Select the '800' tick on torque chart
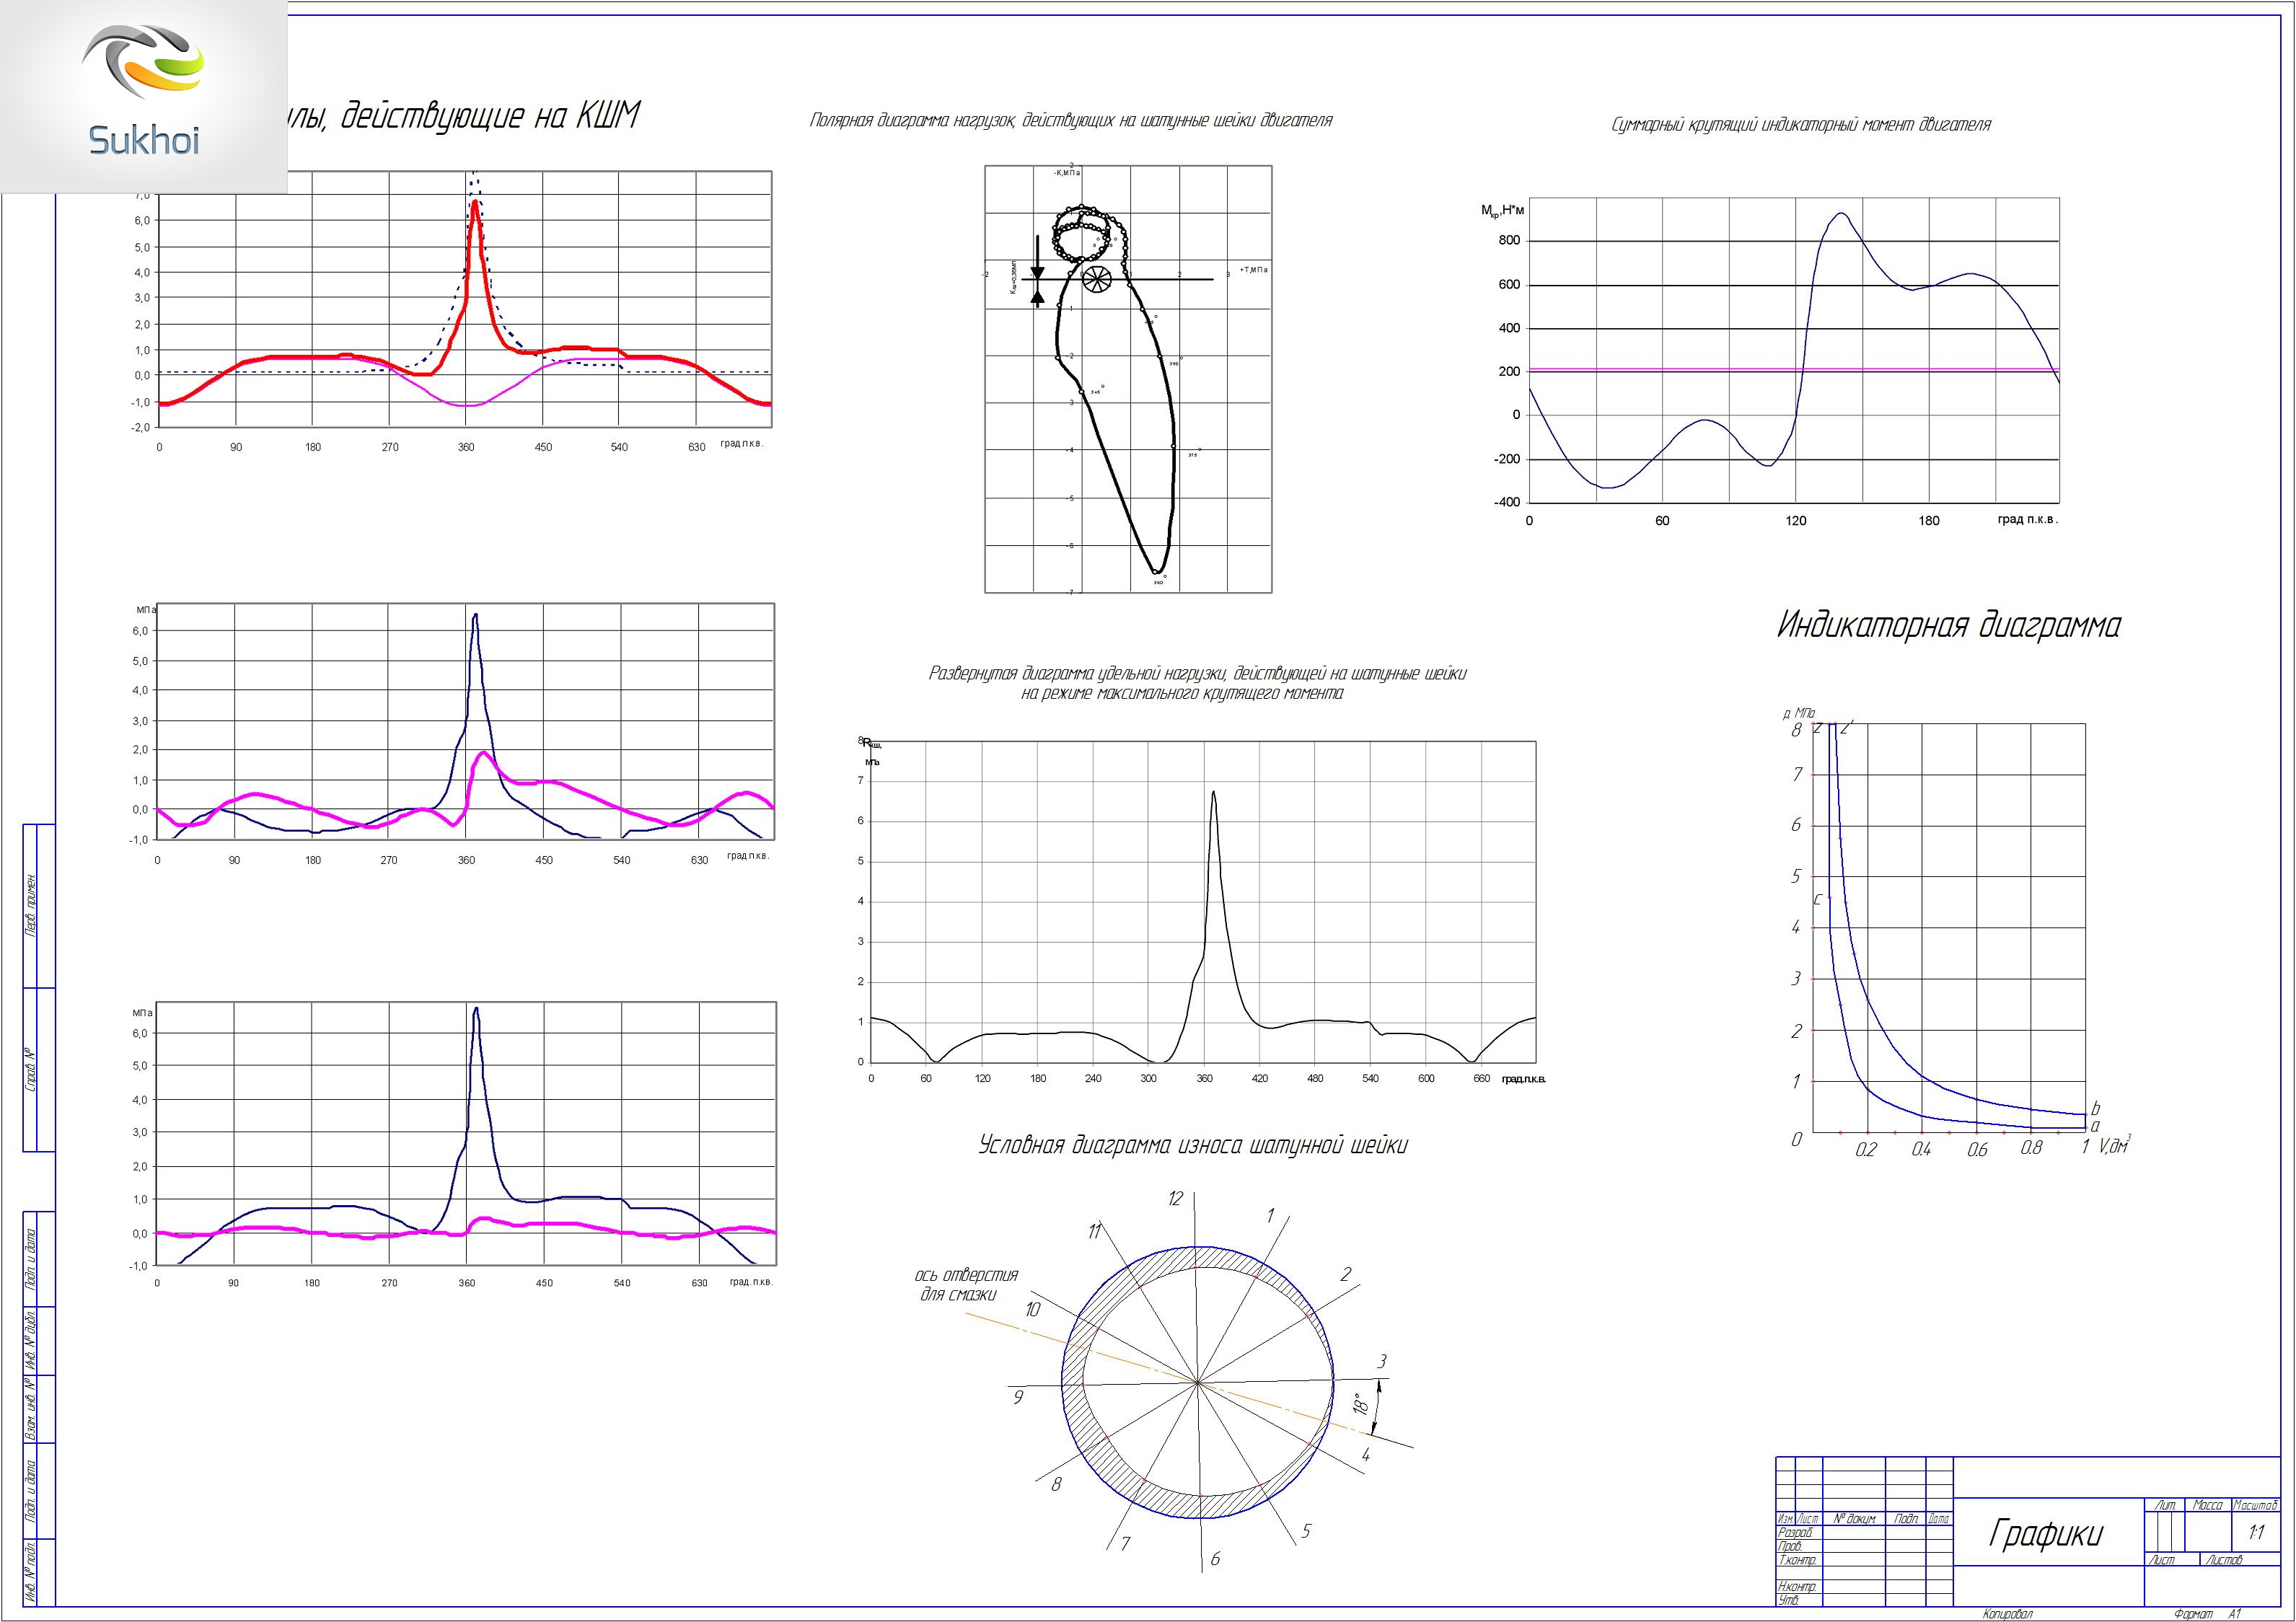The image size is (2296, 1622). (1509, 241)
